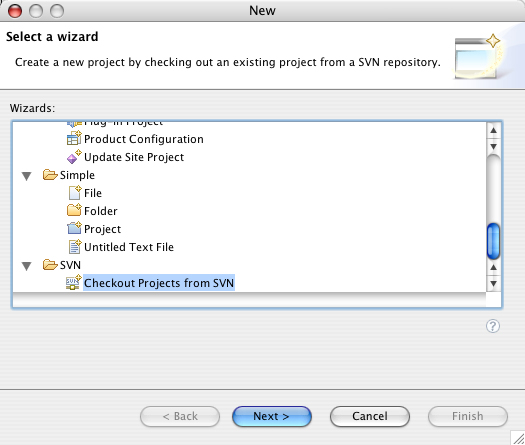Click the Update Site Project diamond icon

click(x=74, y=157)
